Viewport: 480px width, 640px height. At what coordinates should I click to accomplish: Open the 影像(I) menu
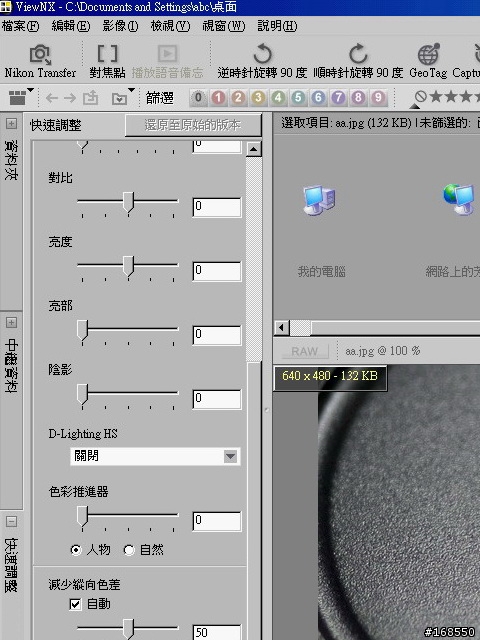point(120,26)
